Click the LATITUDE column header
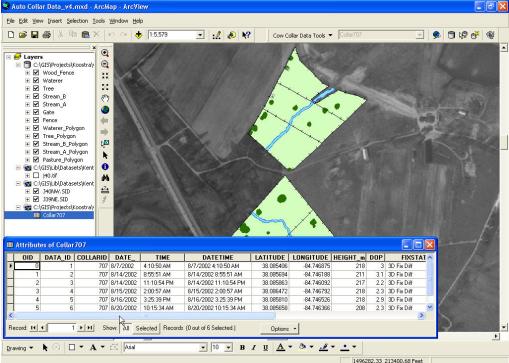The height and width of the screenshot is (363, 509). [270, 258]
